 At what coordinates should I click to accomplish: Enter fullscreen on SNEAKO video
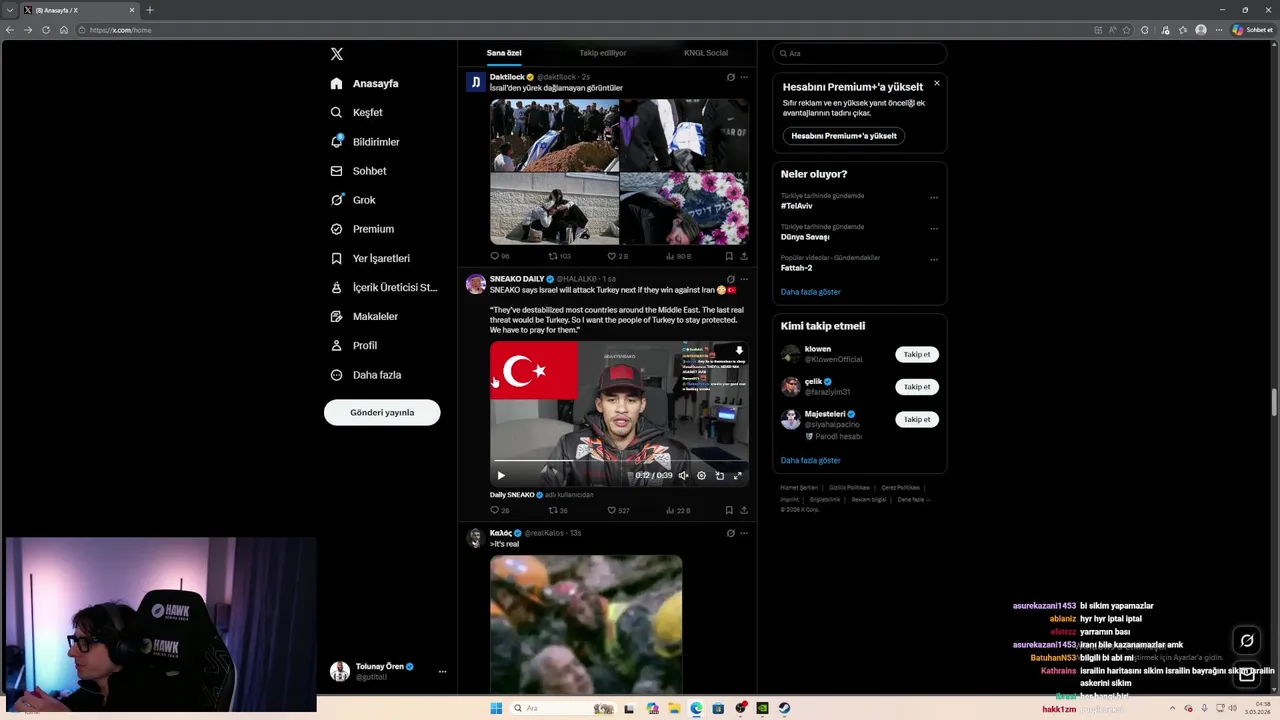click(x=738, y=476)
